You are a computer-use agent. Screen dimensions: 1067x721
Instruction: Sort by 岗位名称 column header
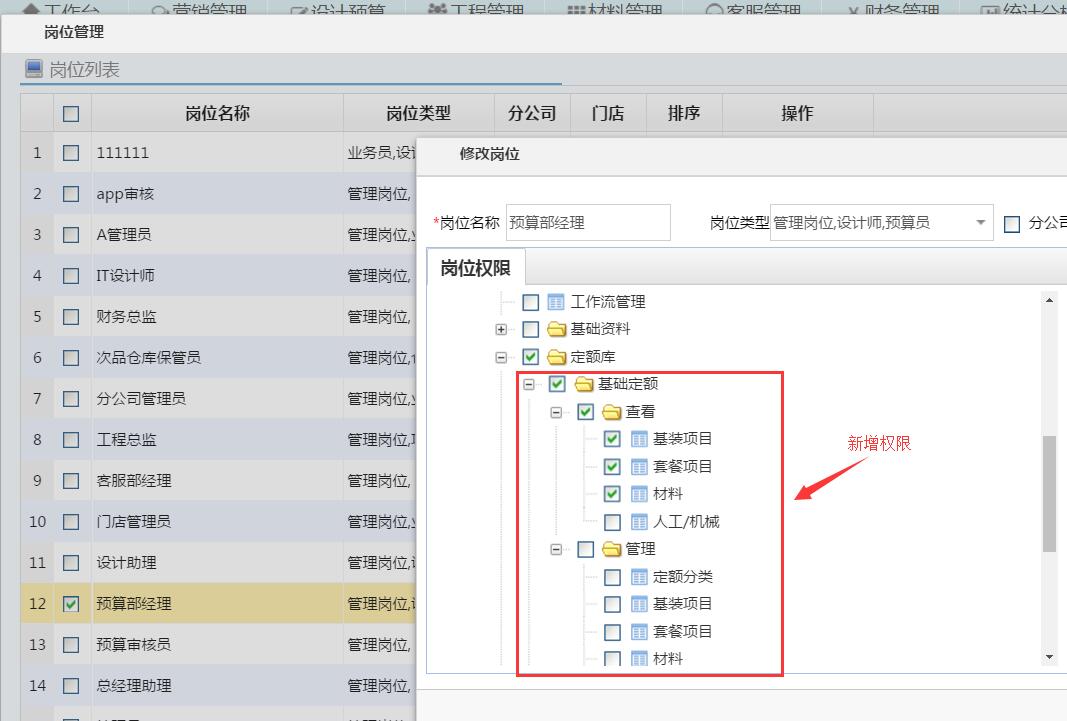click(217, 113)
